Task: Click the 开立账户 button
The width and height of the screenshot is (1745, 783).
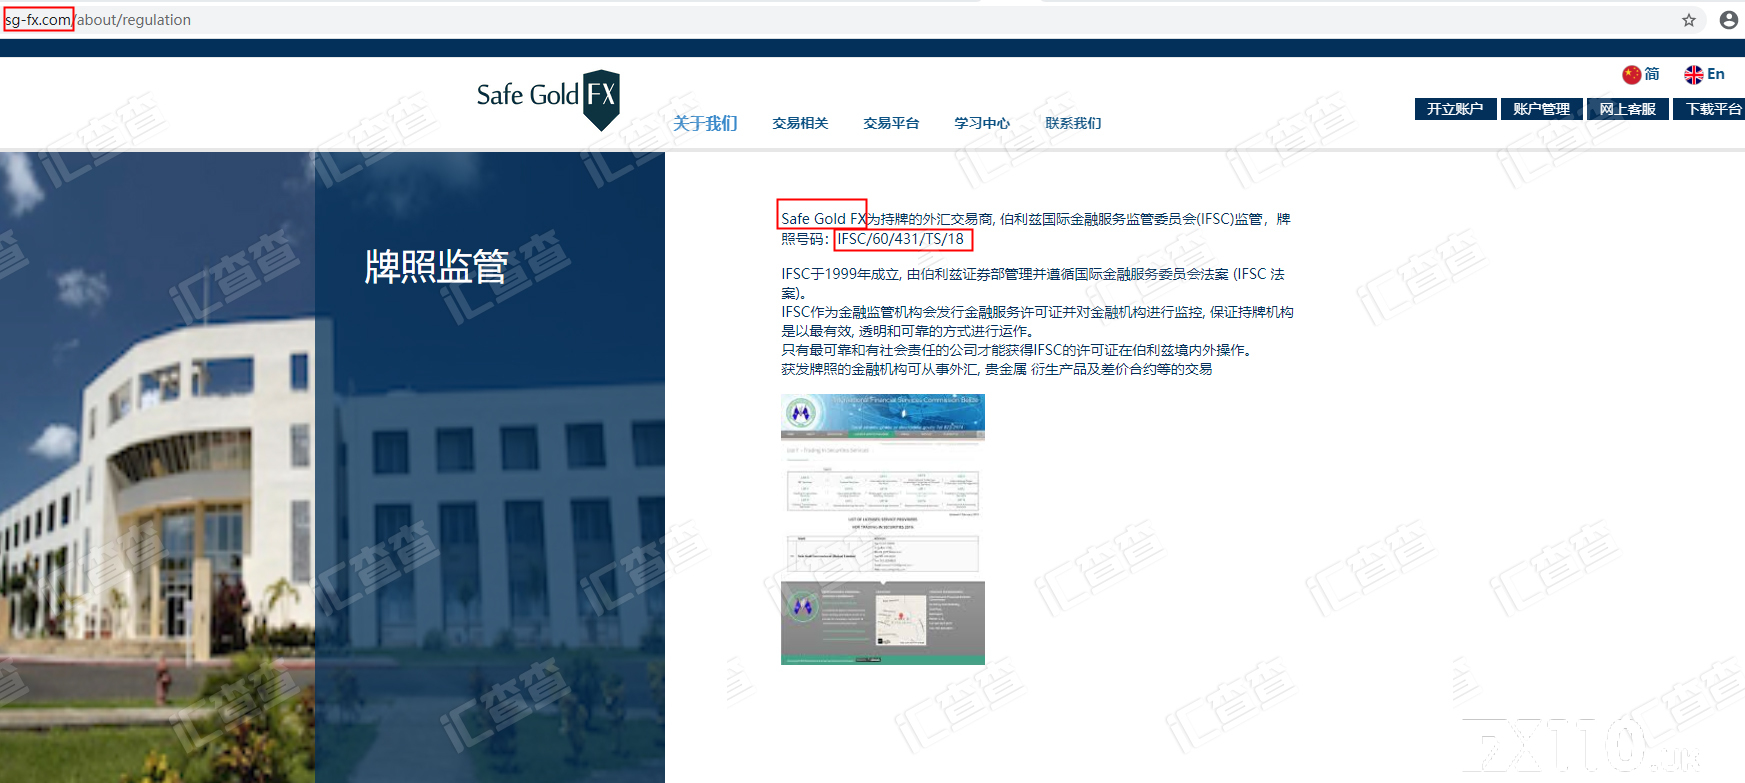Action: coord(1455,109)
